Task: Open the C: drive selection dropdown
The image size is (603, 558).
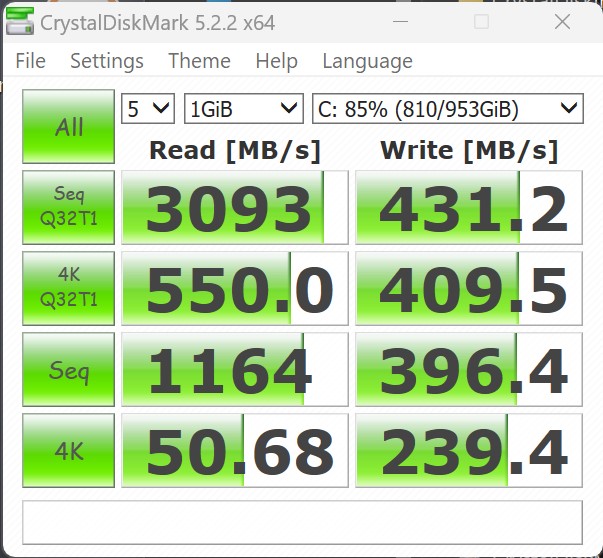Action: (x=447, y=108)
